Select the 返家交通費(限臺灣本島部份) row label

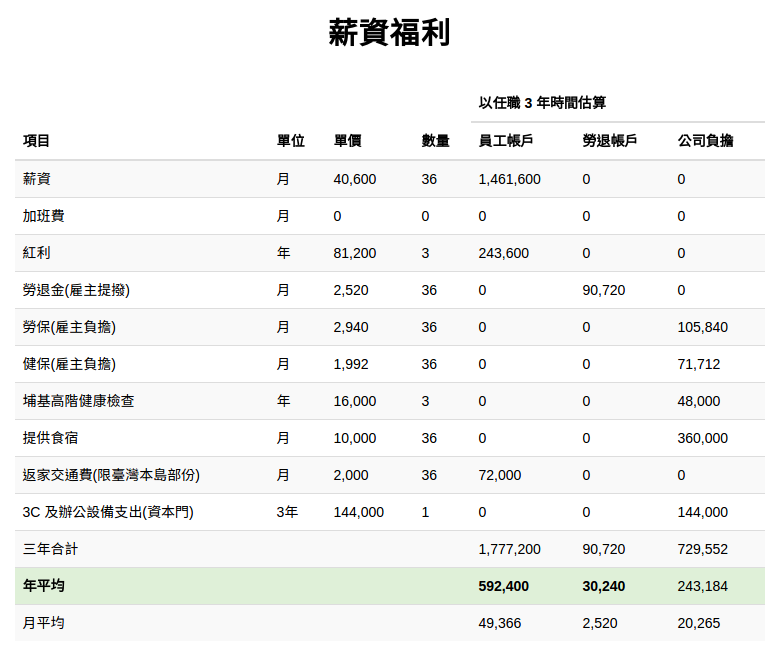pos(111,475)
